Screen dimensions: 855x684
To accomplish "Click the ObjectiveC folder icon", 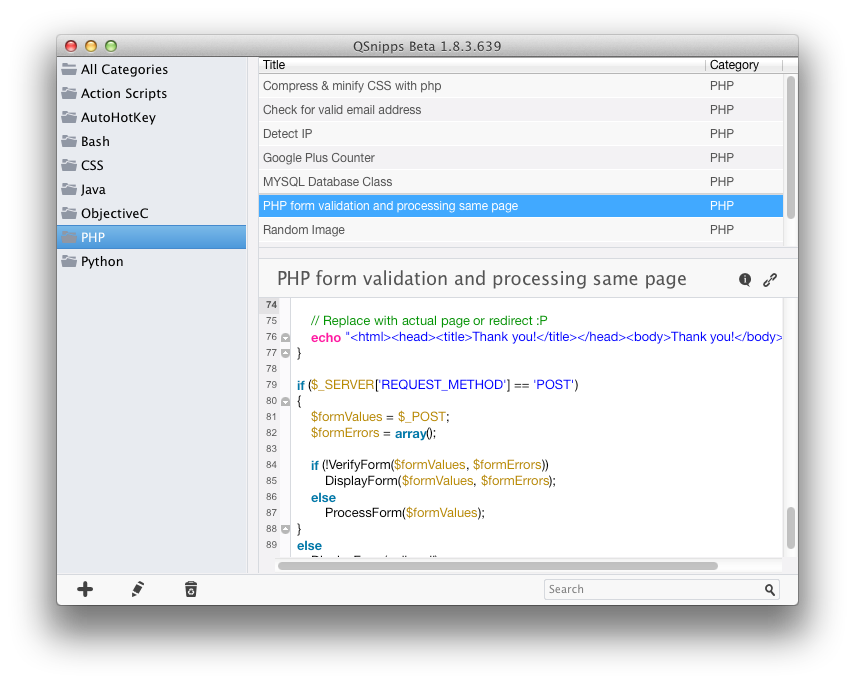I will coord(69,213).
